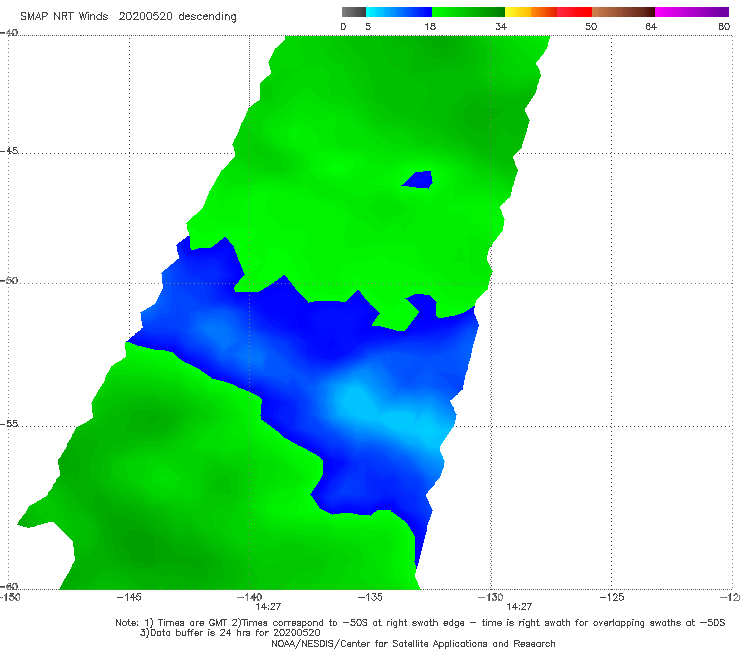The image size is (740, 650).
Task: Click the longitude axis label '-150'
Action: tap(10, 598)
